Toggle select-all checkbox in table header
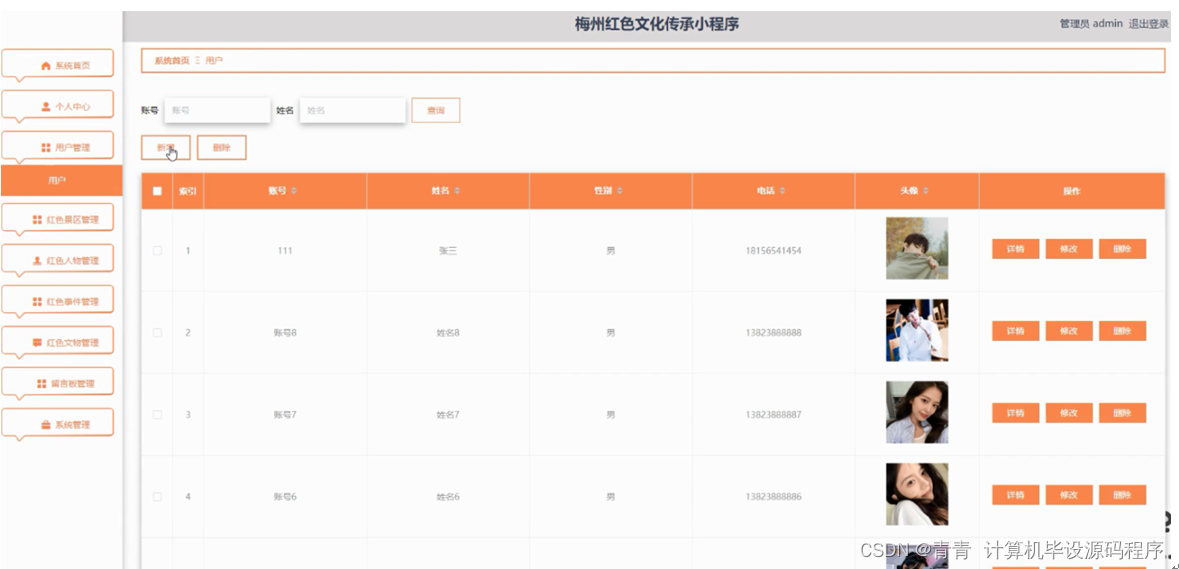The width and height of the screenshot is (1179, 569). [157, 191]
